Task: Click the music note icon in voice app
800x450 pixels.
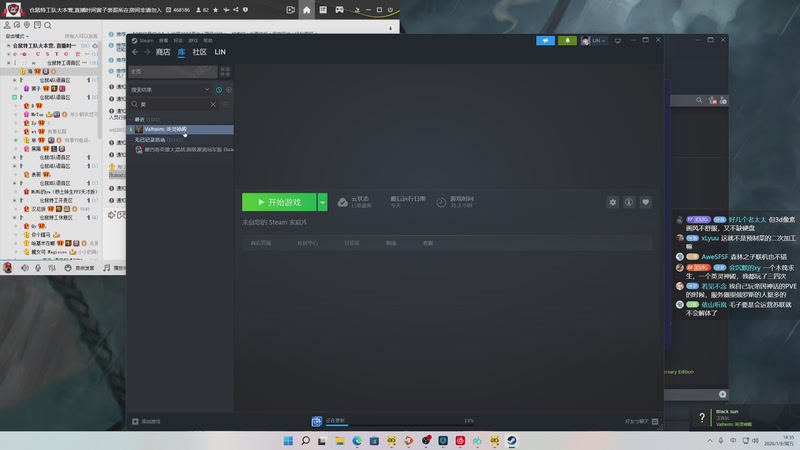Action: click(x=107, y=268)
